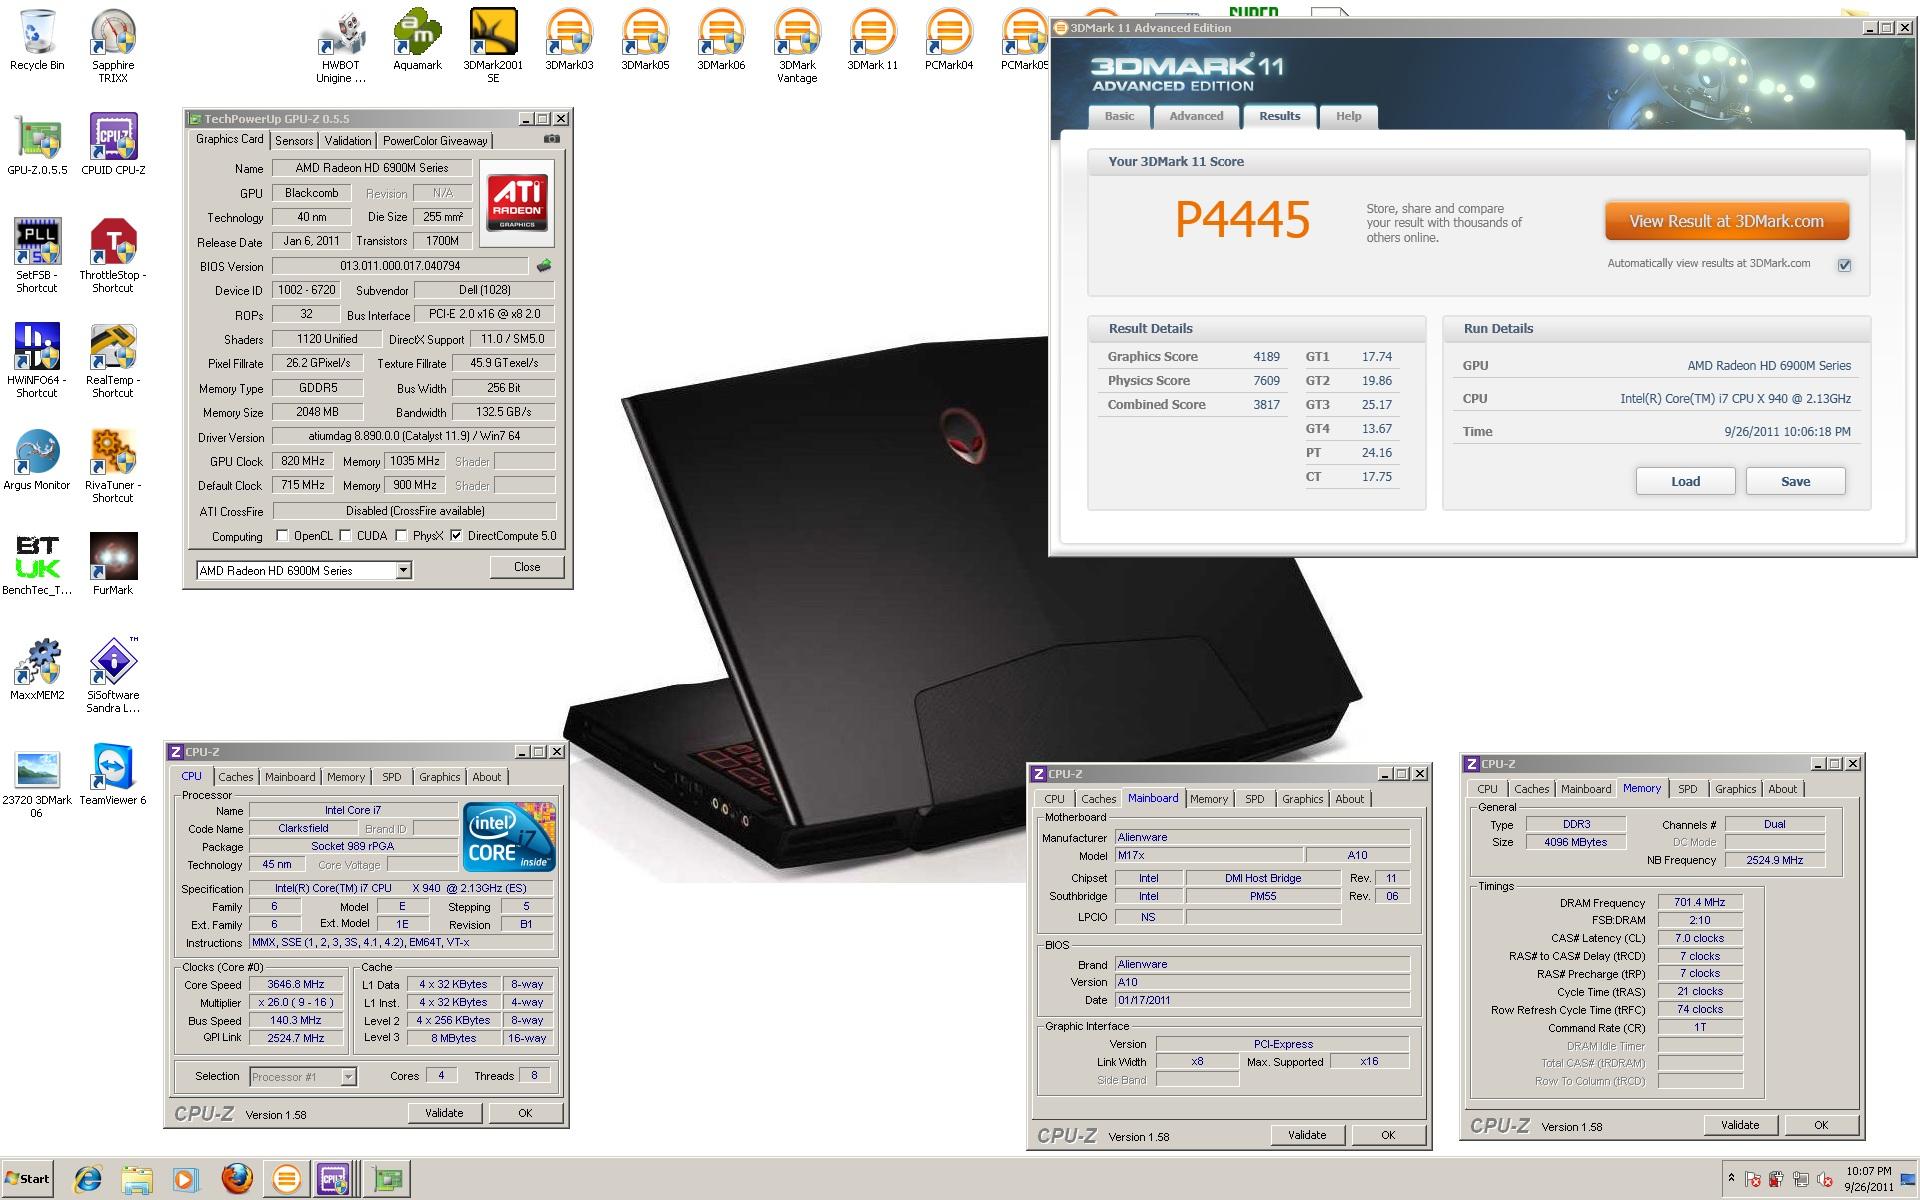Launch MaxxMEM2 desktop icon
This screenshot has height=1200, width=1920.
pos(37,670)
